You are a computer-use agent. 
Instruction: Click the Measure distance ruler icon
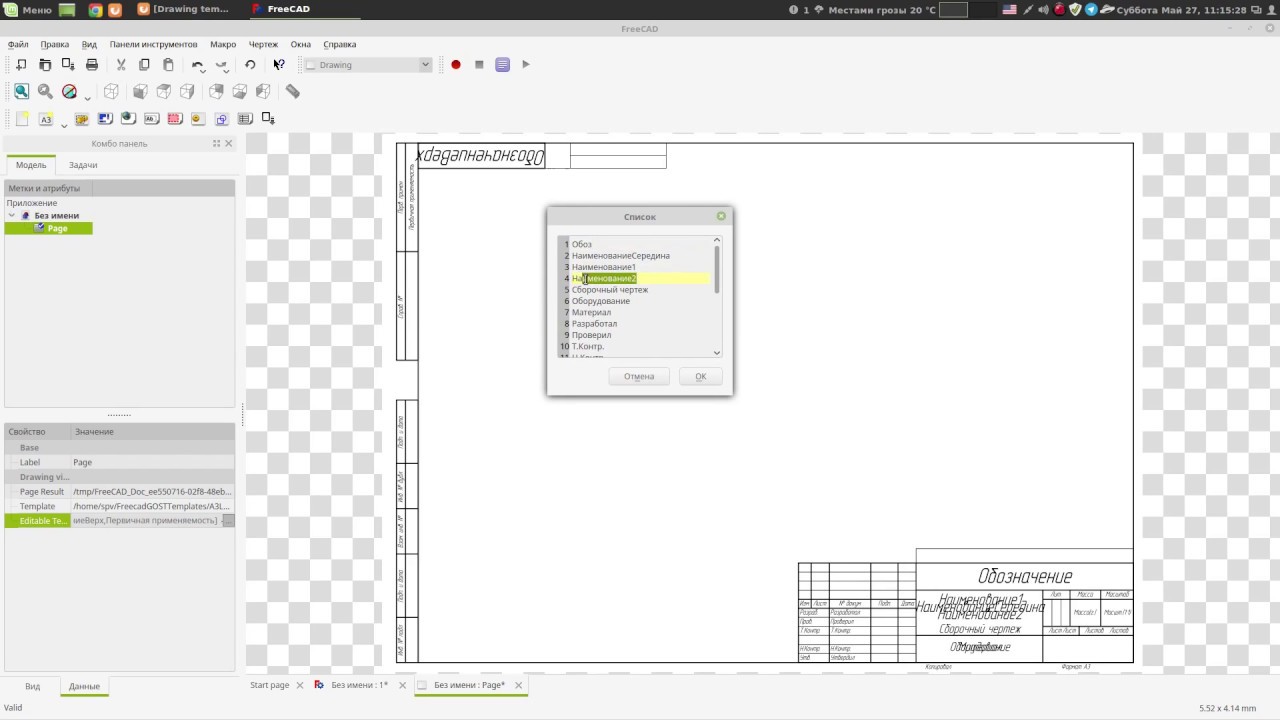pos(292,91)
